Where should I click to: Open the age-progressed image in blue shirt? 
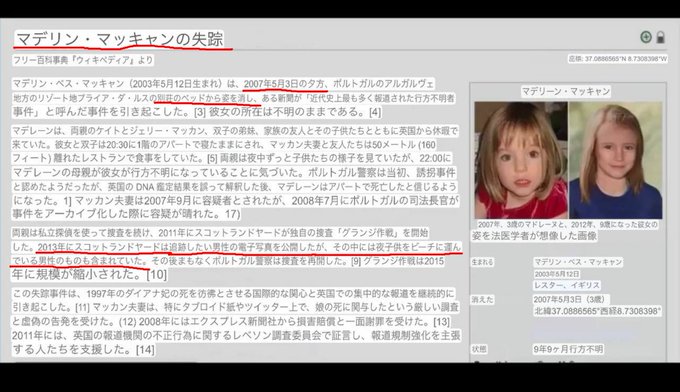point(616,160)
